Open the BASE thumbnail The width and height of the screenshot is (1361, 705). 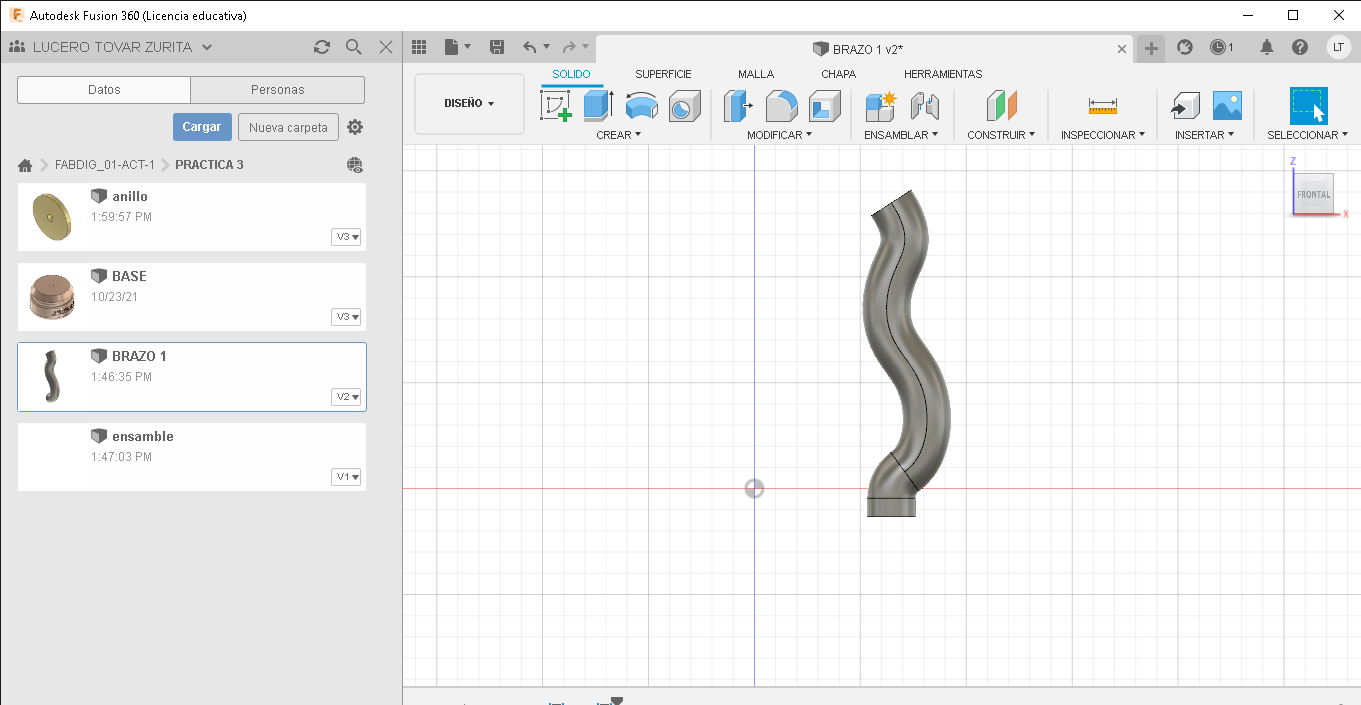52,297
